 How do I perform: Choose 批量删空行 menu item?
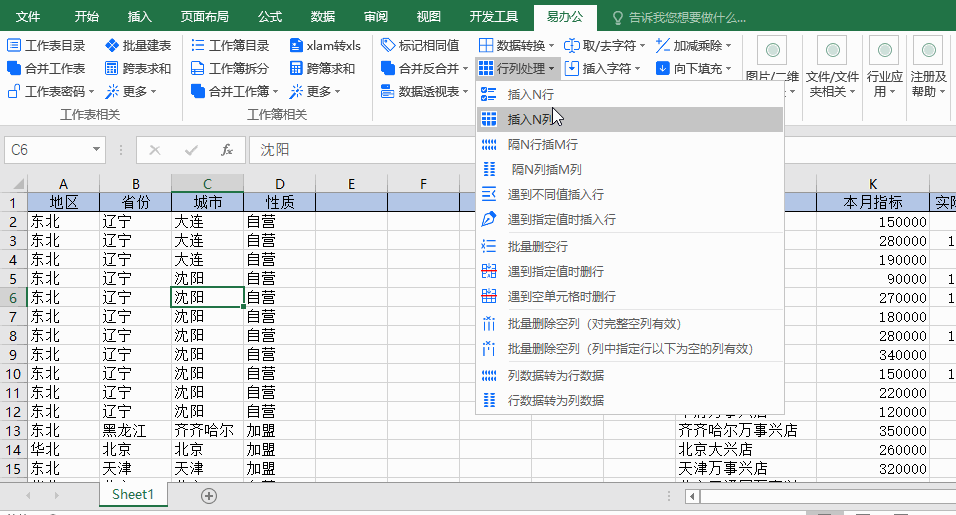click(630, 246)
